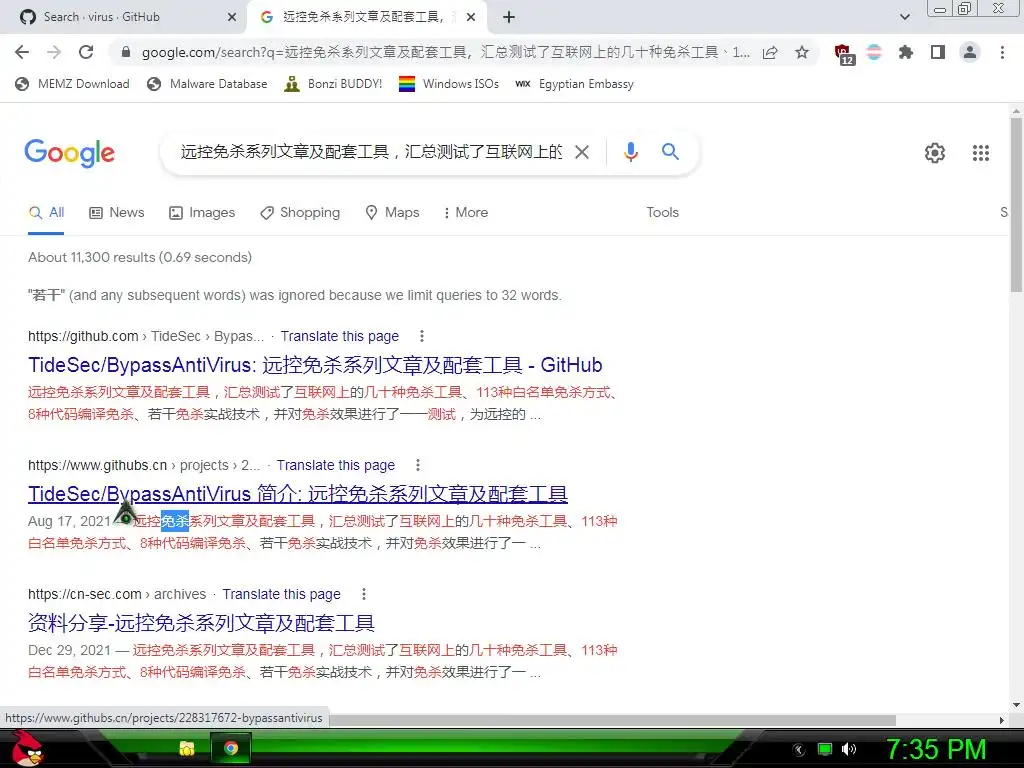Open the TideSec/BypassAntiVirus GitHub result title
The image size is (1024, 768).
[315, 365]
